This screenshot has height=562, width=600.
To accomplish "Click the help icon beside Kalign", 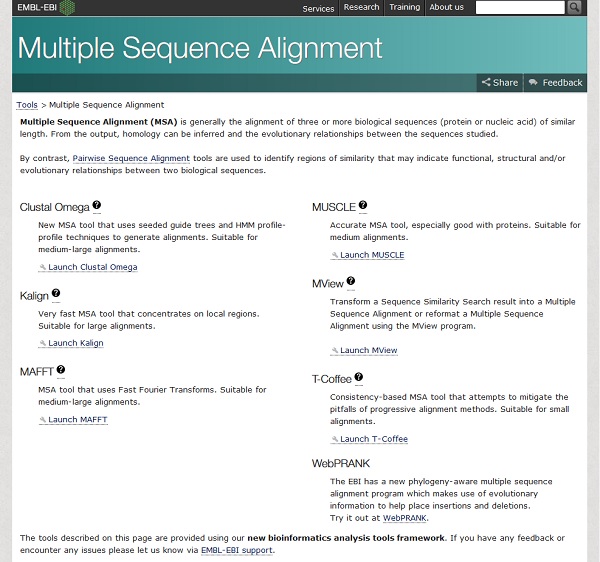I will [x=56, y=294].
